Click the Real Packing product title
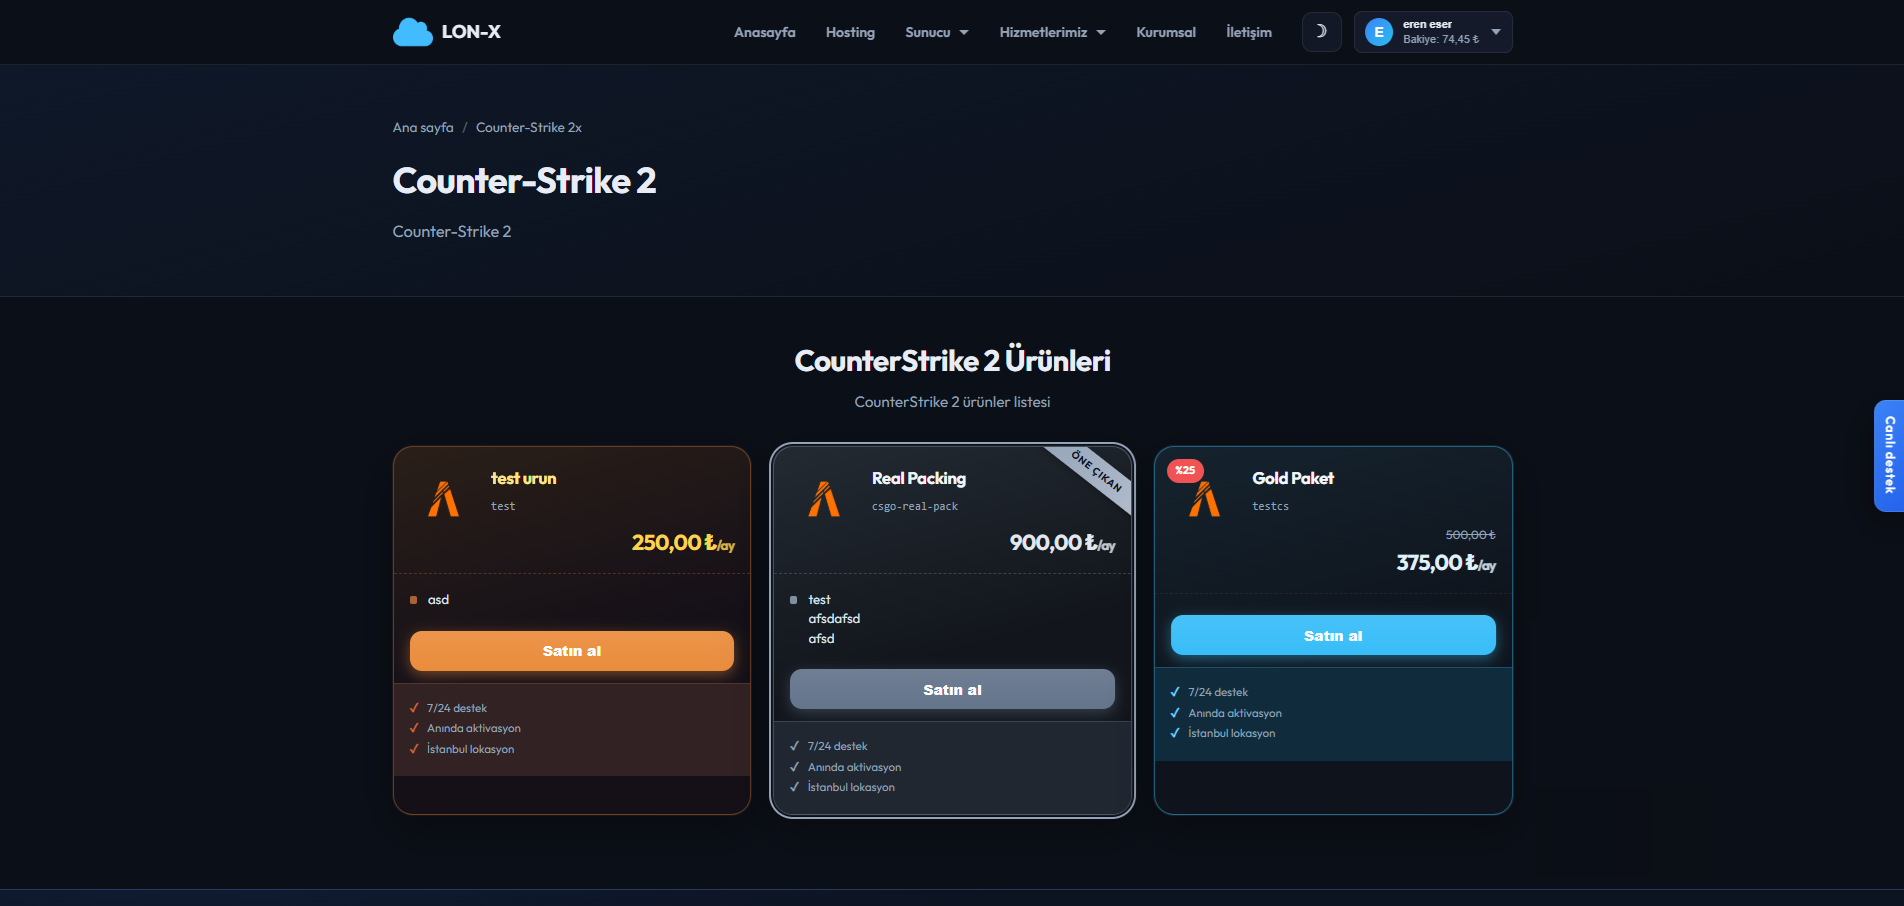The image size is (1904, 906). (x=919, y=479)
